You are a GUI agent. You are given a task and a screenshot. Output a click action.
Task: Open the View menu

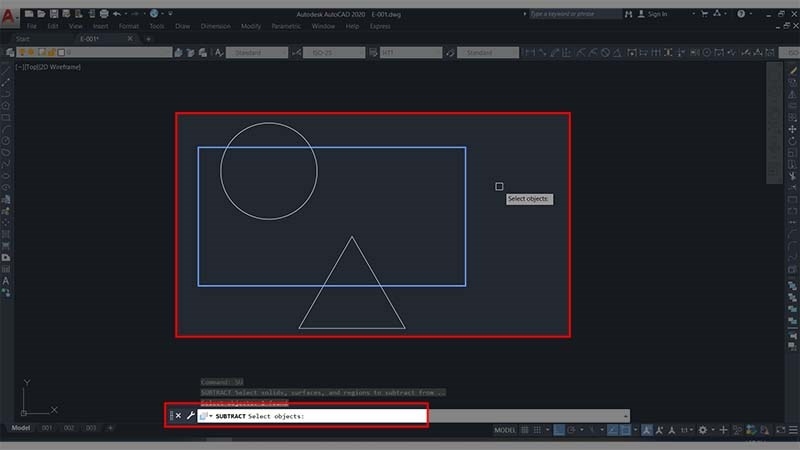click(76, 26)
